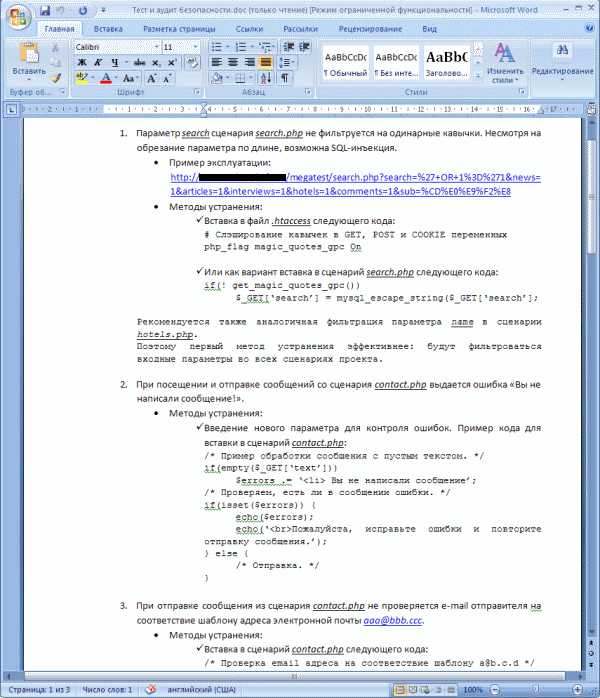This screenshot has height=698, width=600.
Task: Toggle Show paragraph marks (¶)
Action: tap(284, 78)
